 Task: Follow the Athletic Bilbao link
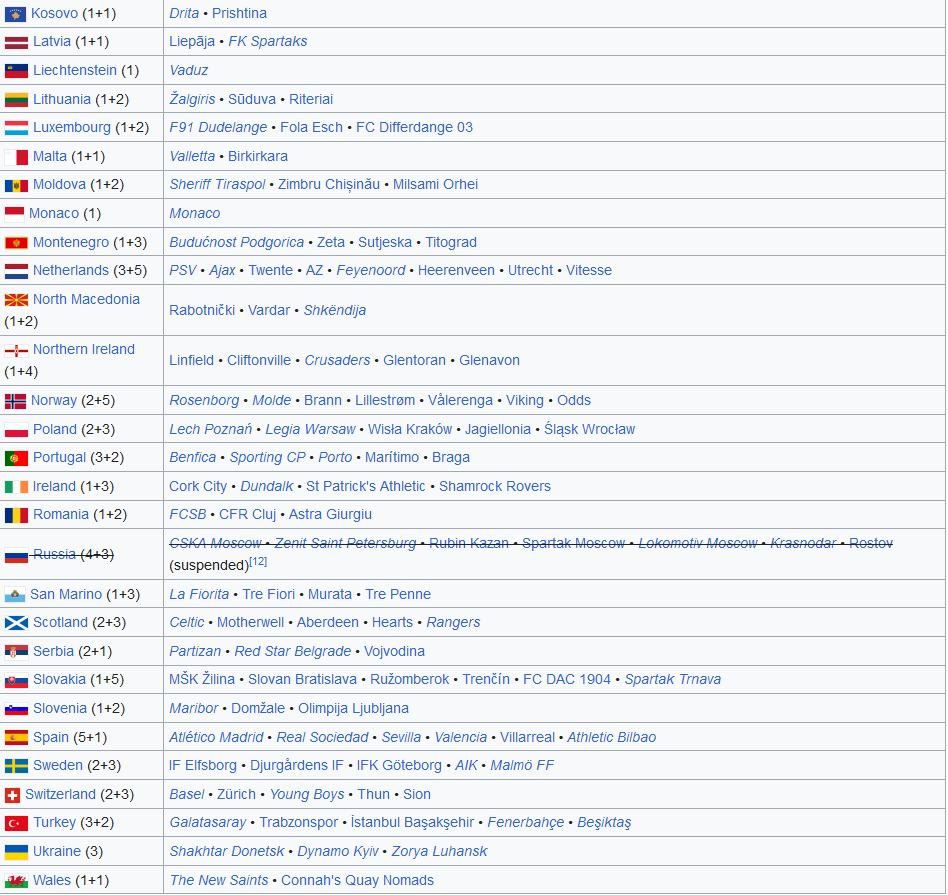(x=611, y=738)
